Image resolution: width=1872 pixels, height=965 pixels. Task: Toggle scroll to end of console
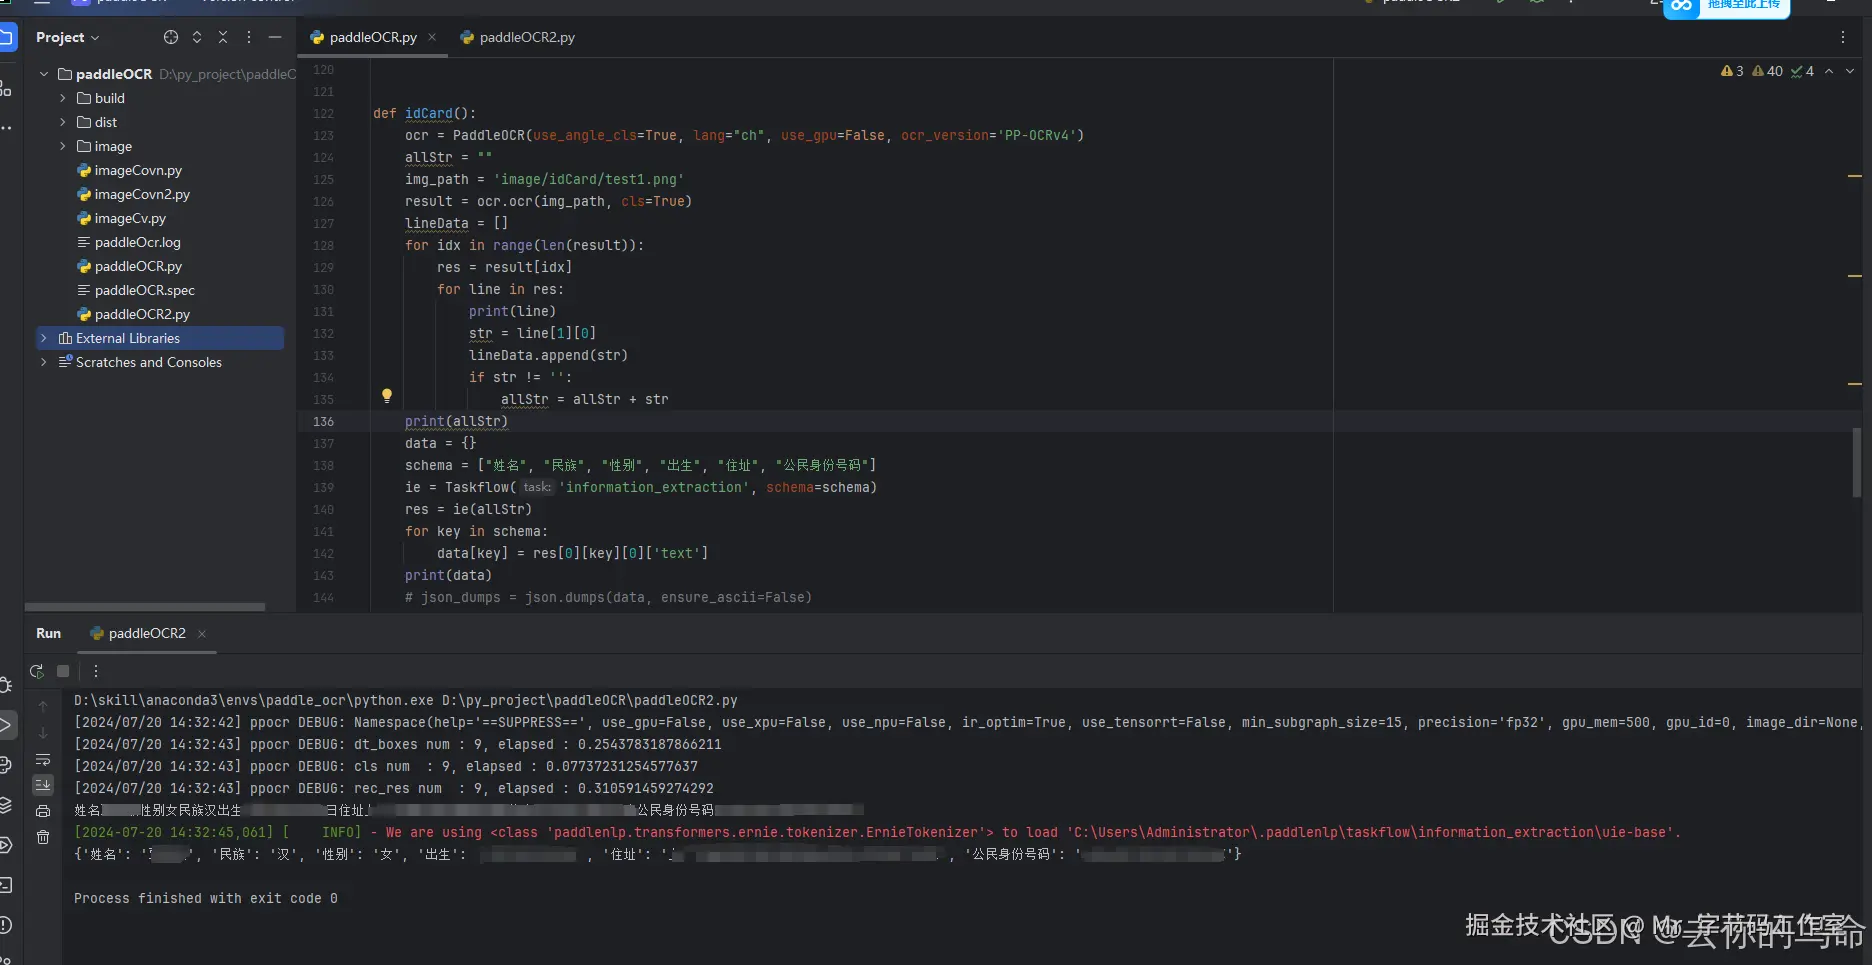pyautogui.click(x=43, y=785)
